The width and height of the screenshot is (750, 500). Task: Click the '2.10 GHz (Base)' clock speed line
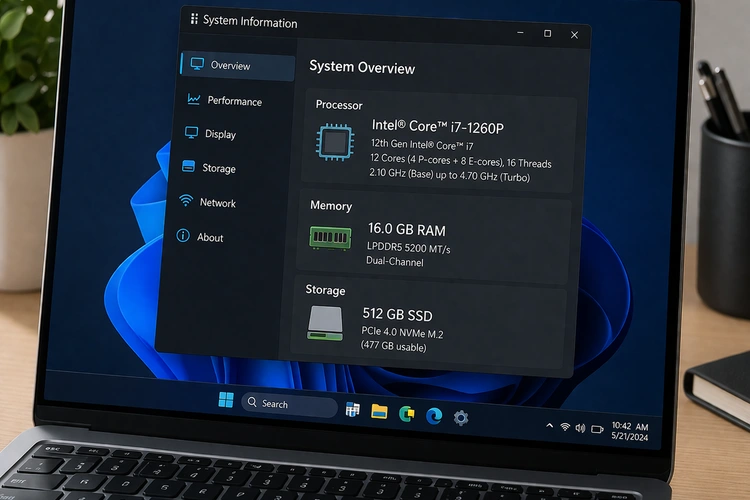pyautogui.click(x=450, y=175)
